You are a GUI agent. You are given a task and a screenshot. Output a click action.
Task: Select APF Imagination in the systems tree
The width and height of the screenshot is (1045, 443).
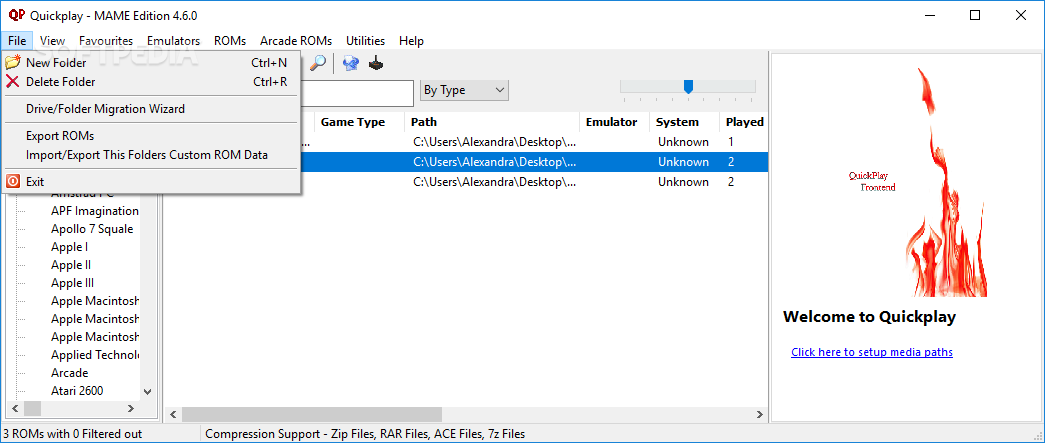[x=95, y=211]
